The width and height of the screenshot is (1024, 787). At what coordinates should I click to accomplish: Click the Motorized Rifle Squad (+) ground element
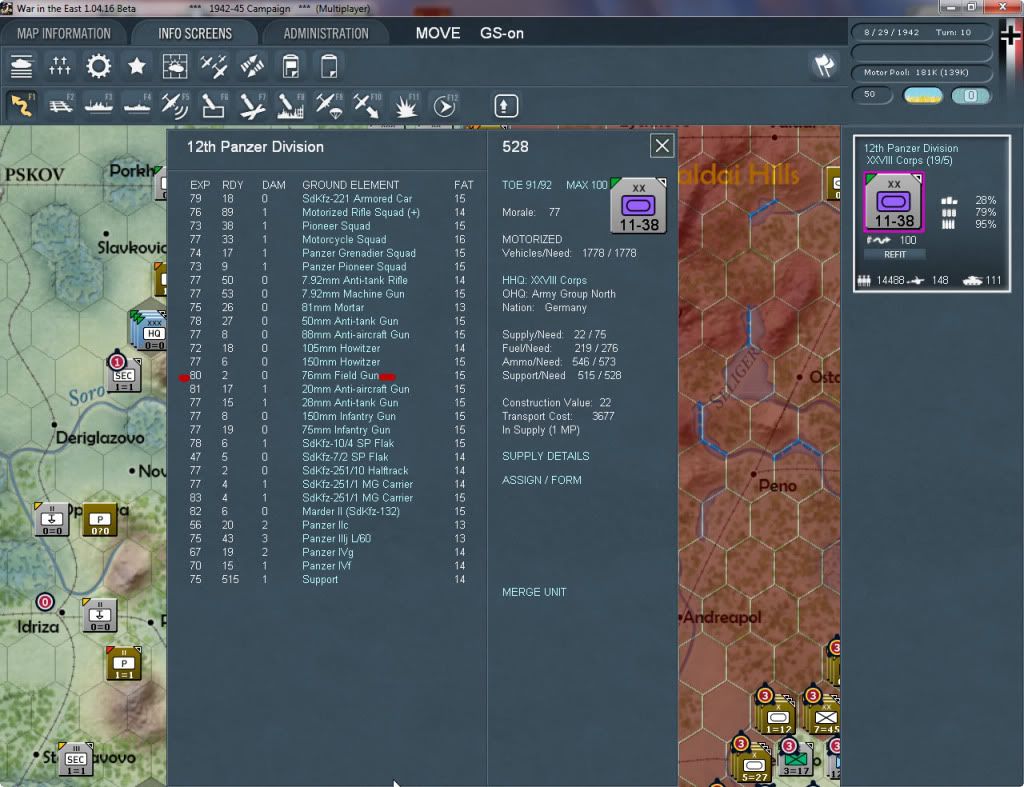[360, 212]
